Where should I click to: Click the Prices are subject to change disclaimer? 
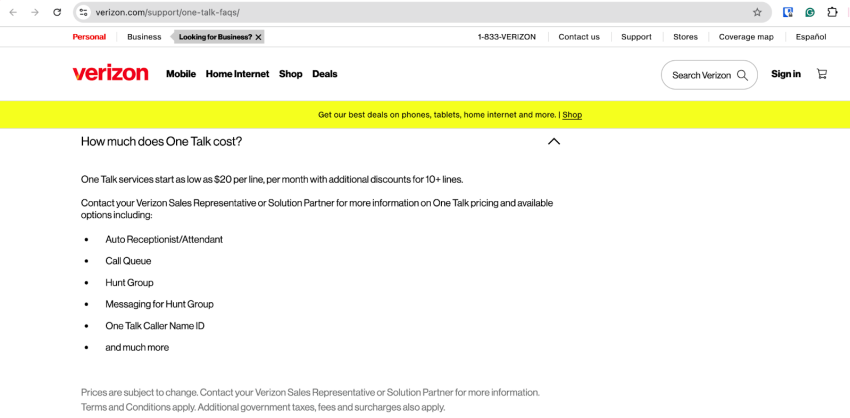pyautogui.click(x=310, y=392)
